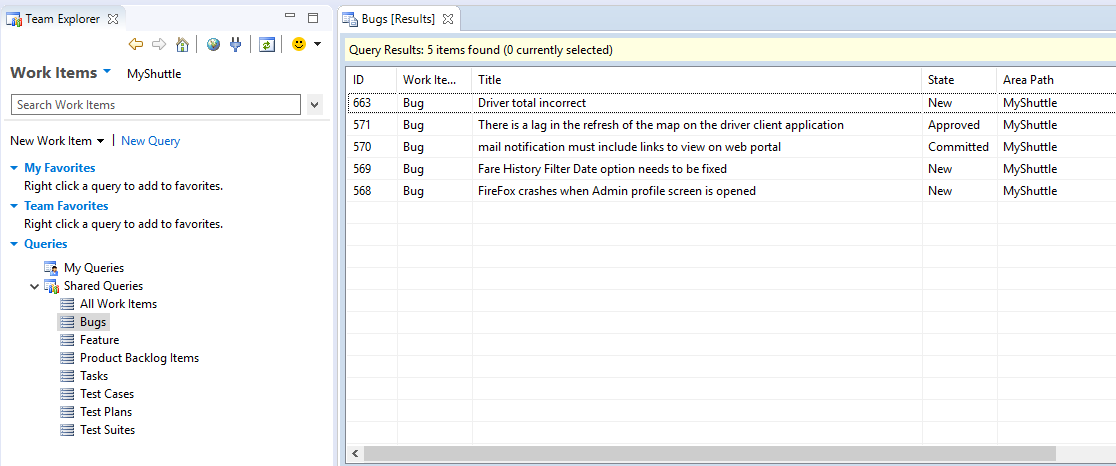
Task: Click the Search Work Items field
Action: (156, 105)
